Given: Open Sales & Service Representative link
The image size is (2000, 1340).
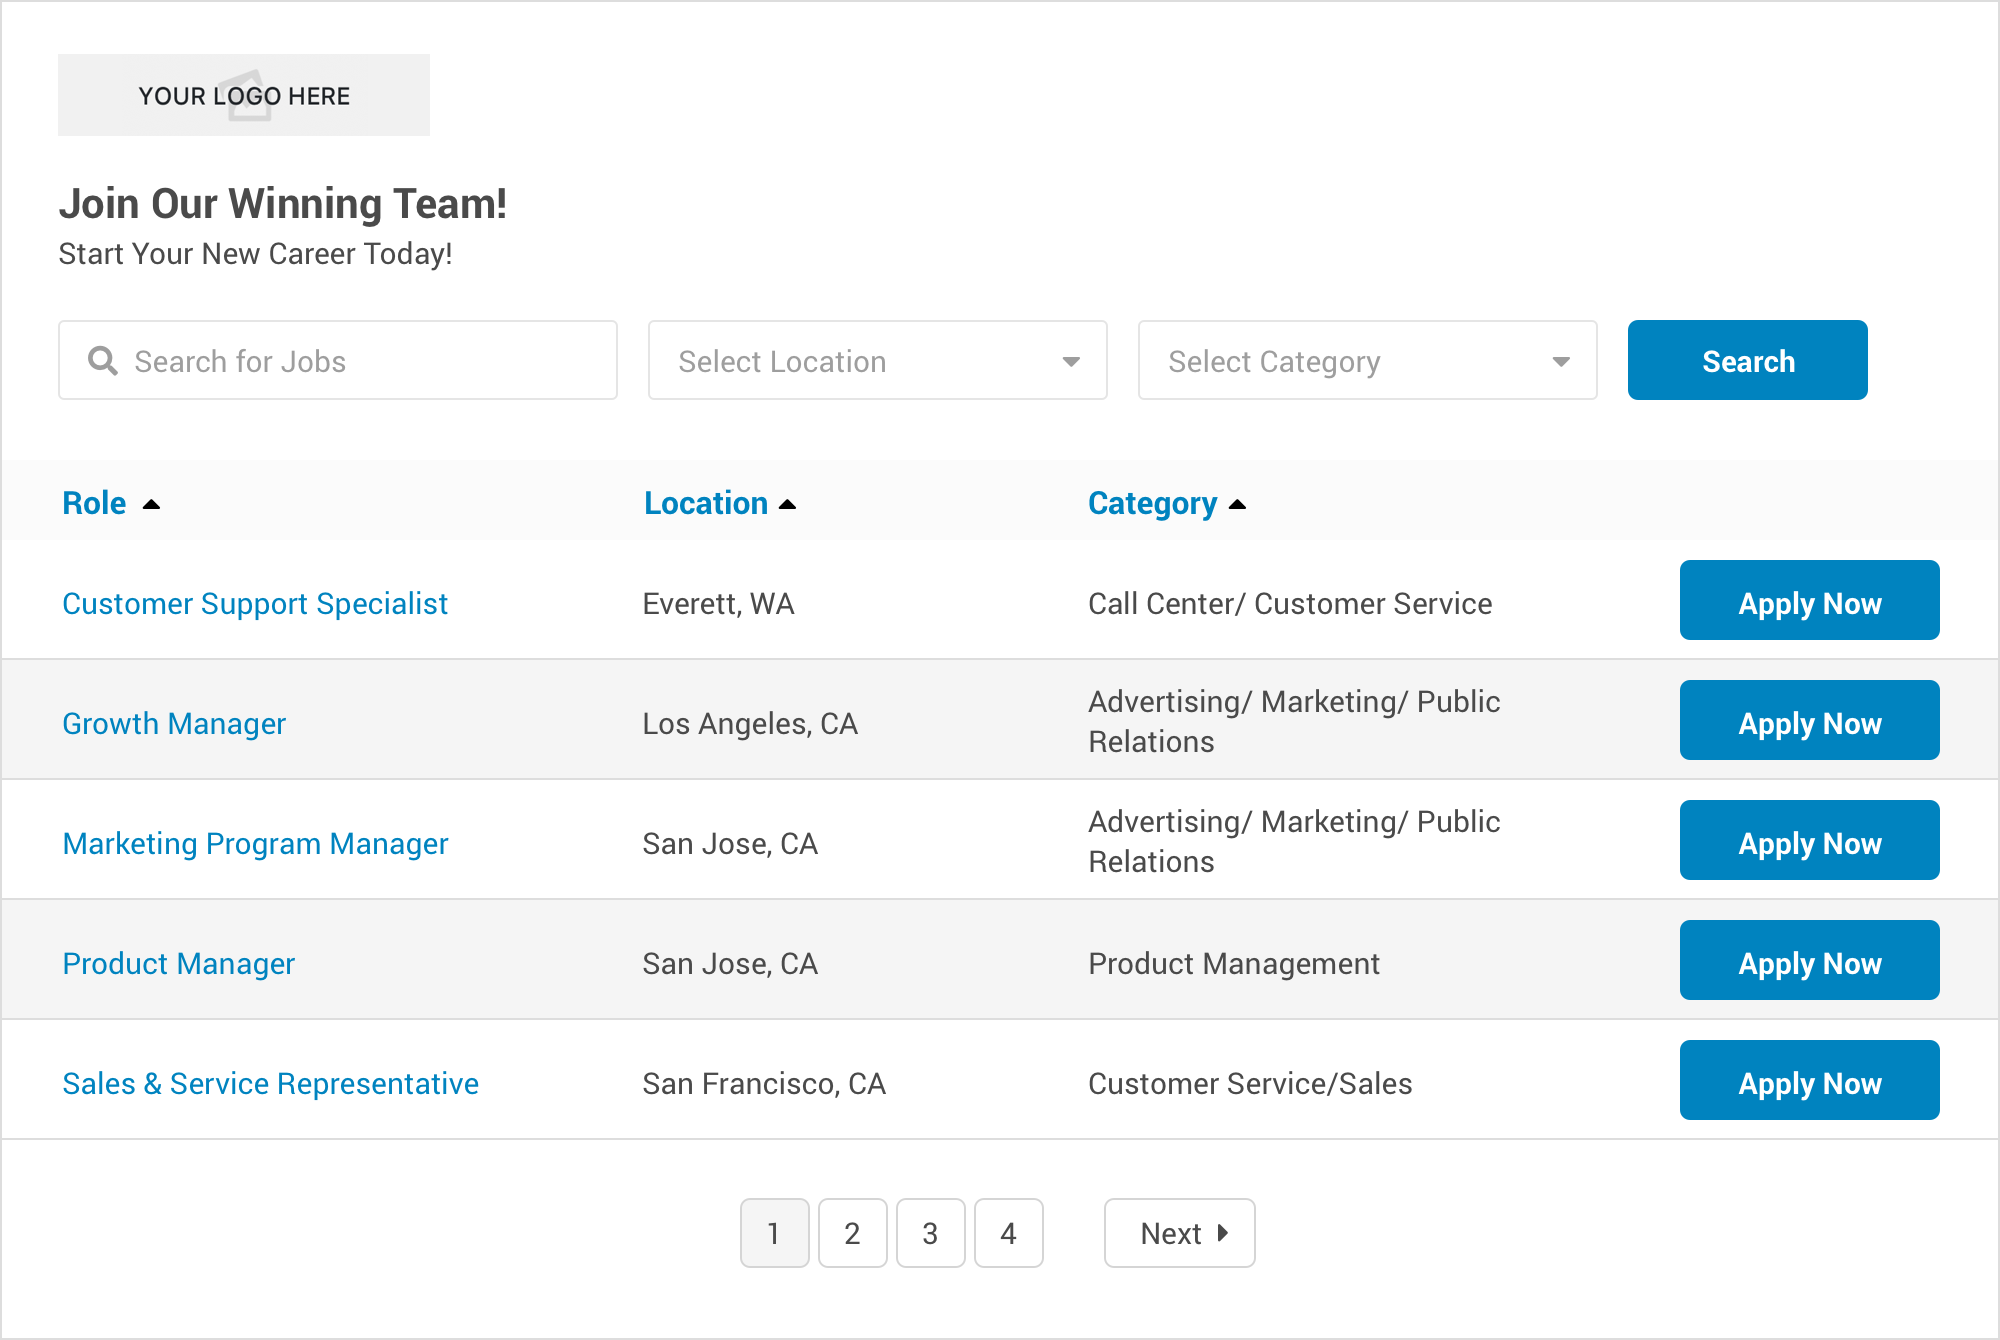Looking at the screenshot, I should click(x=270, y=1084).
